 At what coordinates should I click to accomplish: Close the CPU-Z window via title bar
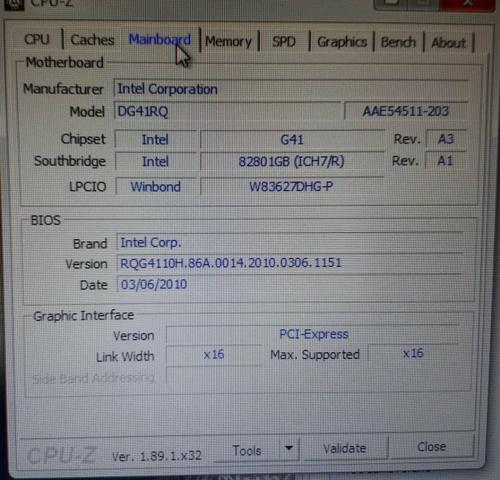[x=467, y=4]
